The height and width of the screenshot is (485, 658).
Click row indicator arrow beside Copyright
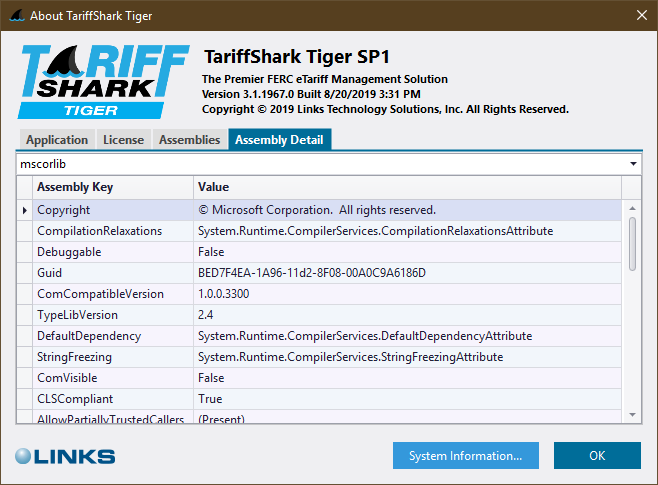click(25, 210)
